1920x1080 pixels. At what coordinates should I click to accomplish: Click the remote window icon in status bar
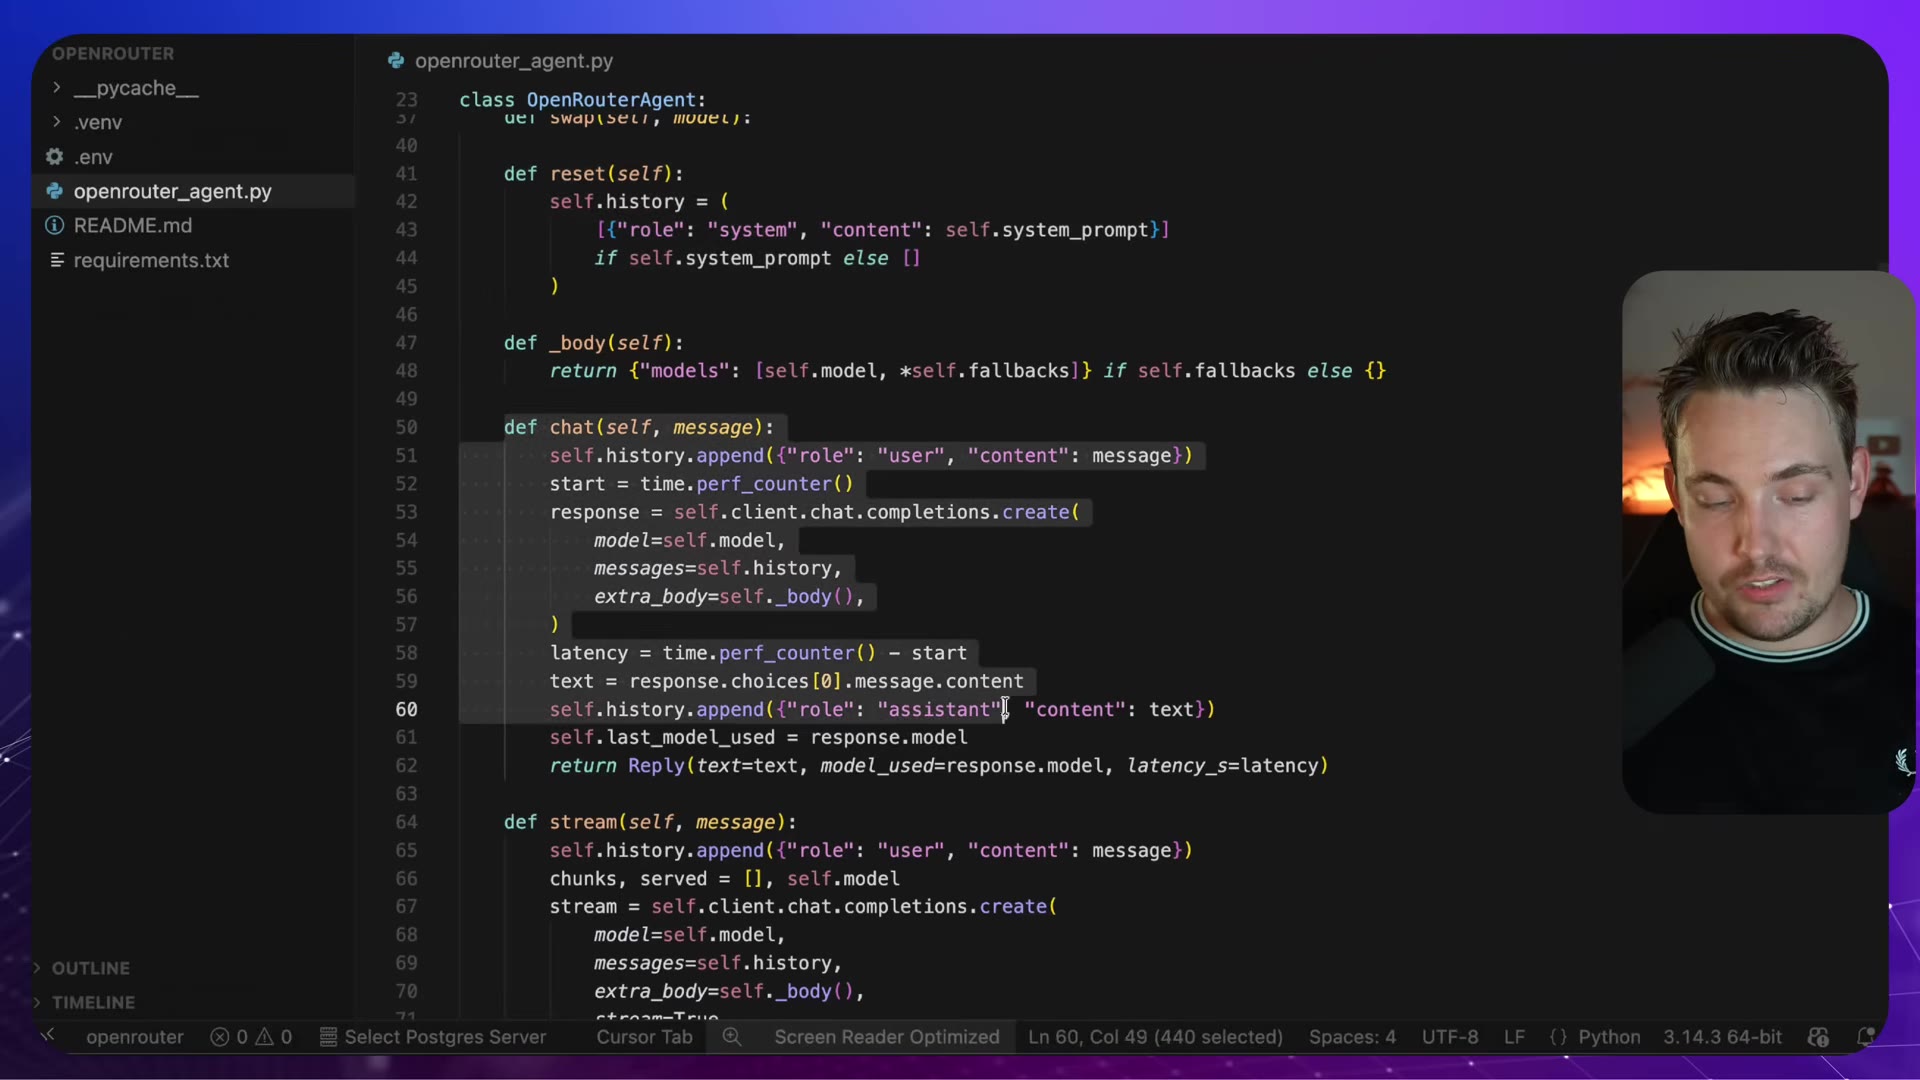[x=48, y=1036]
